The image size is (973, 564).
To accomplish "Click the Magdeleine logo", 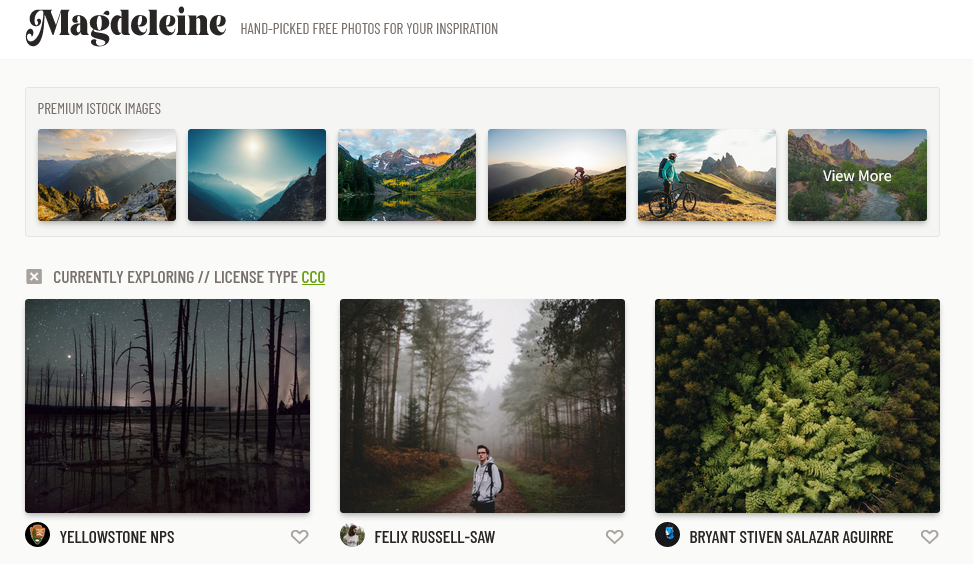I will pyautogui.click(x=126, y=26).
